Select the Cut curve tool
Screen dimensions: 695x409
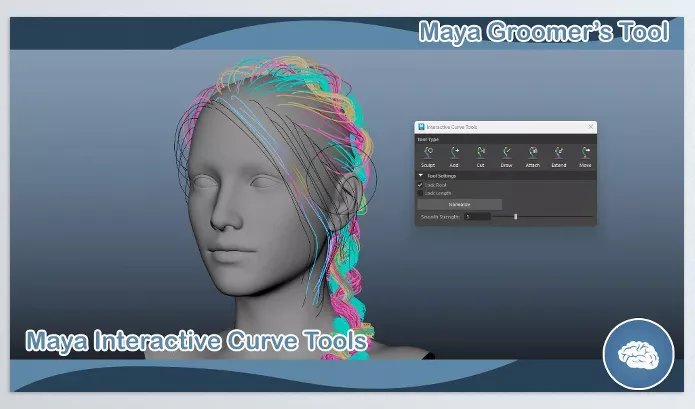pyautogui.click(x=480, y=157)
